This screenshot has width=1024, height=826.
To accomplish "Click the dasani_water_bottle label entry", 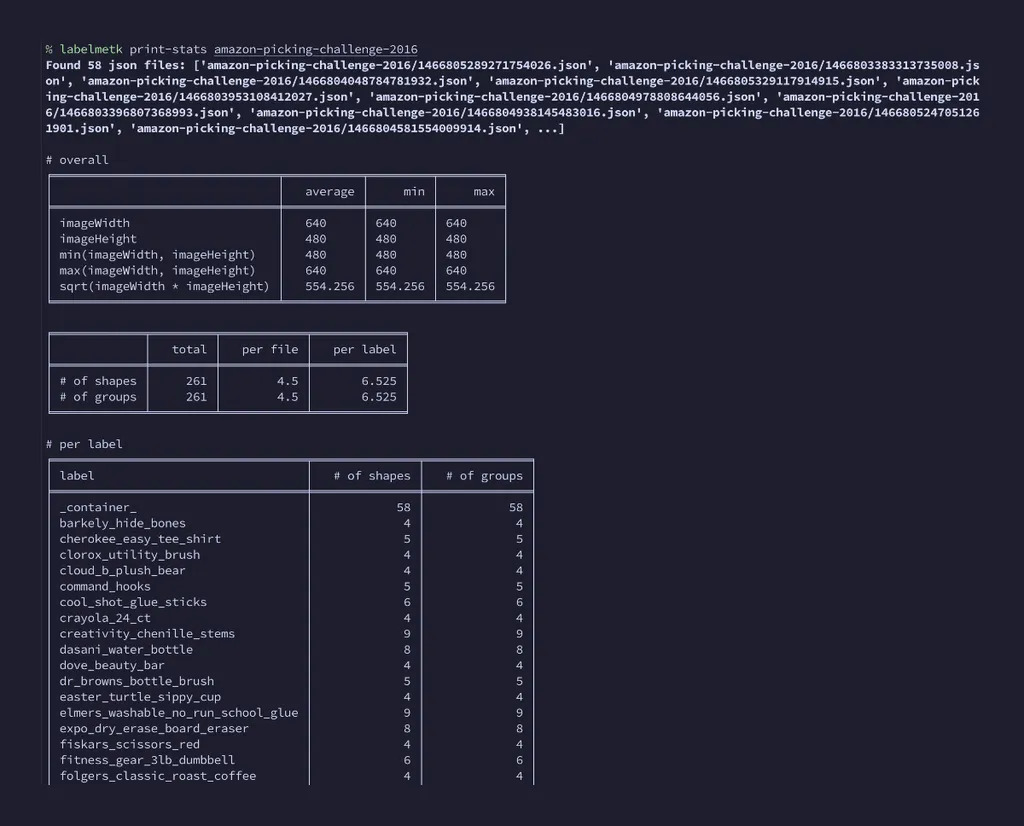I will [125, 650].
